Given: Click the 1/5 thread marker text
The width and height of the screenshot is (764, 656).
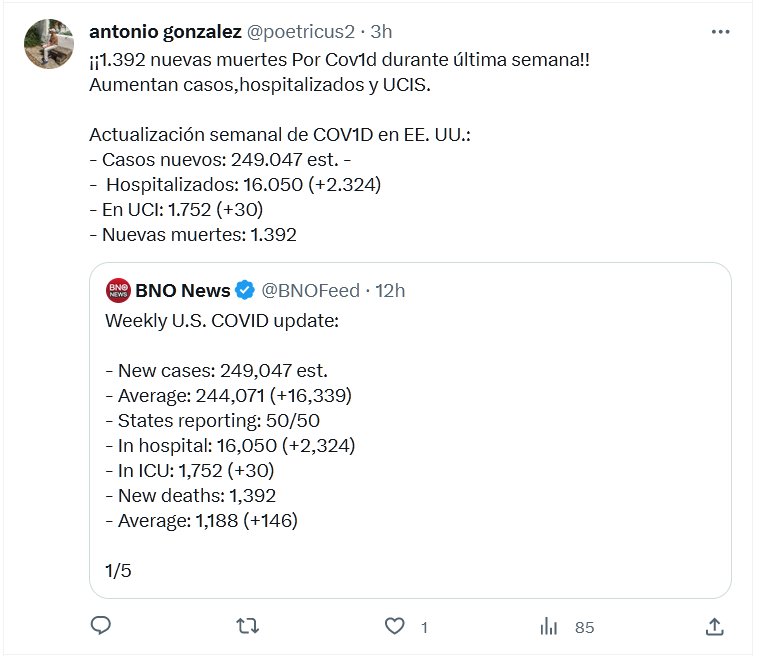Looking at the screenshot, I should [x=118, y=571].
